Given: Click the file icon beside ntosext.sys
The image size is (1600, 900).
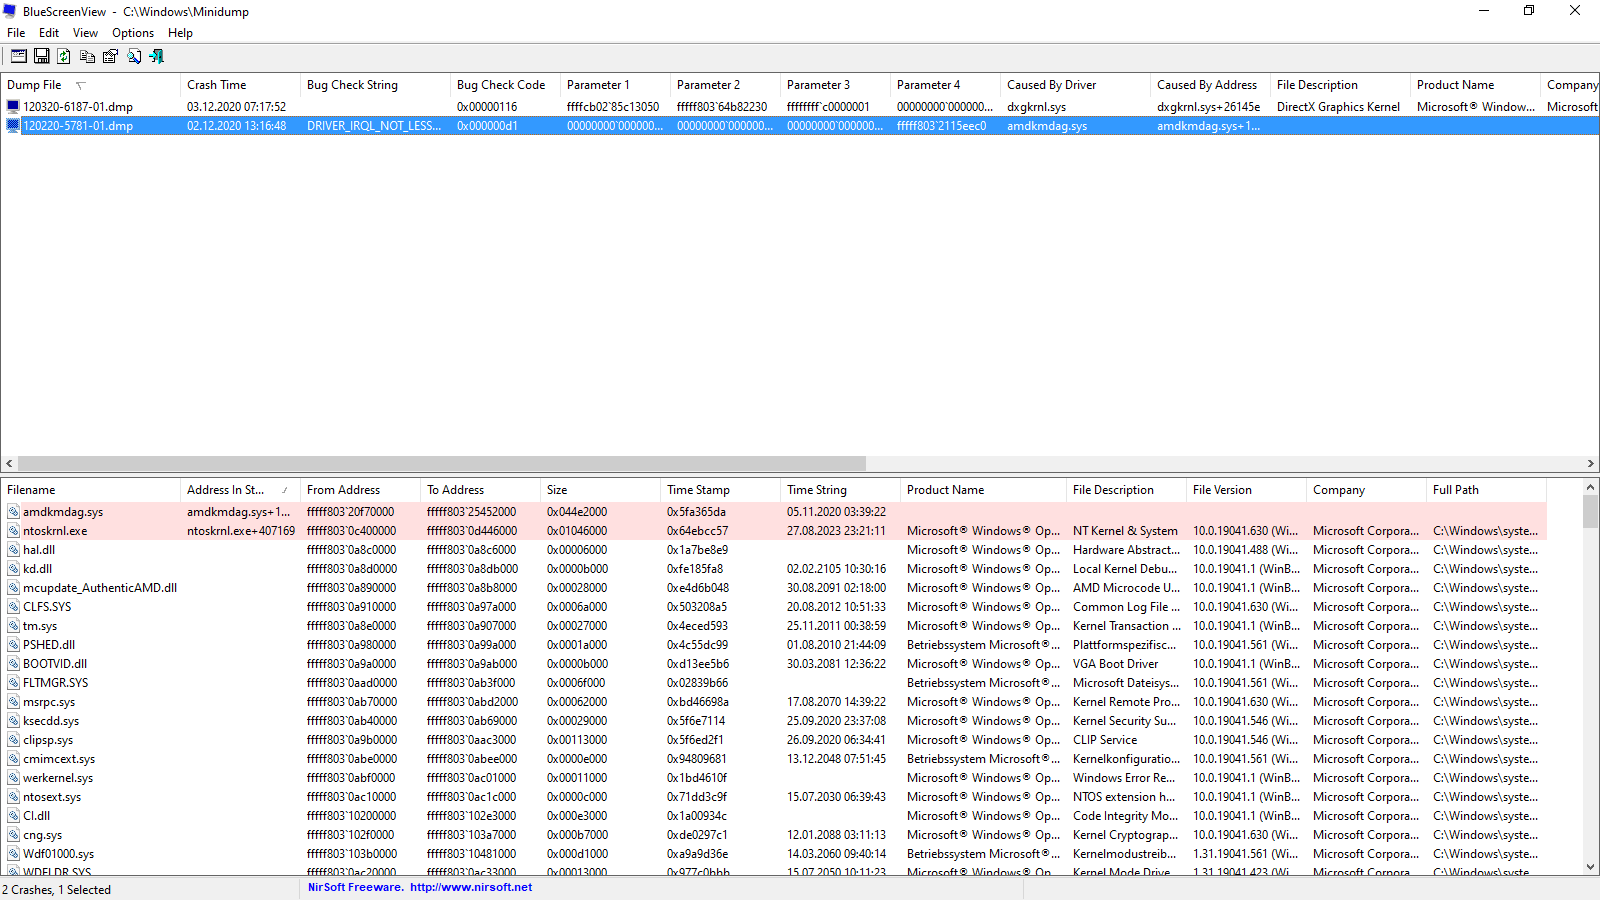Looking at the screenshot, I should (x=13, y=797).
